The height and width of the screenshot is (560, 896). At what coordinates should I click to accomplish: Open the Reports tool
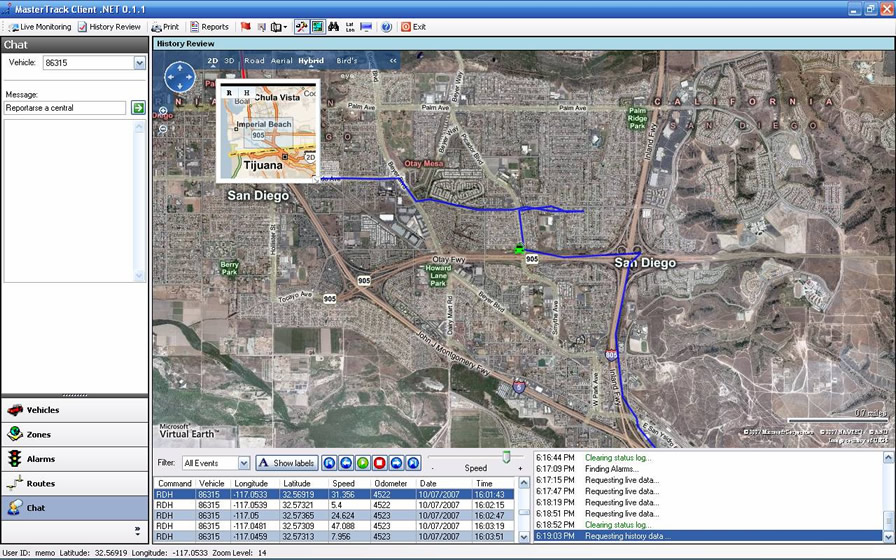(209, 27)
